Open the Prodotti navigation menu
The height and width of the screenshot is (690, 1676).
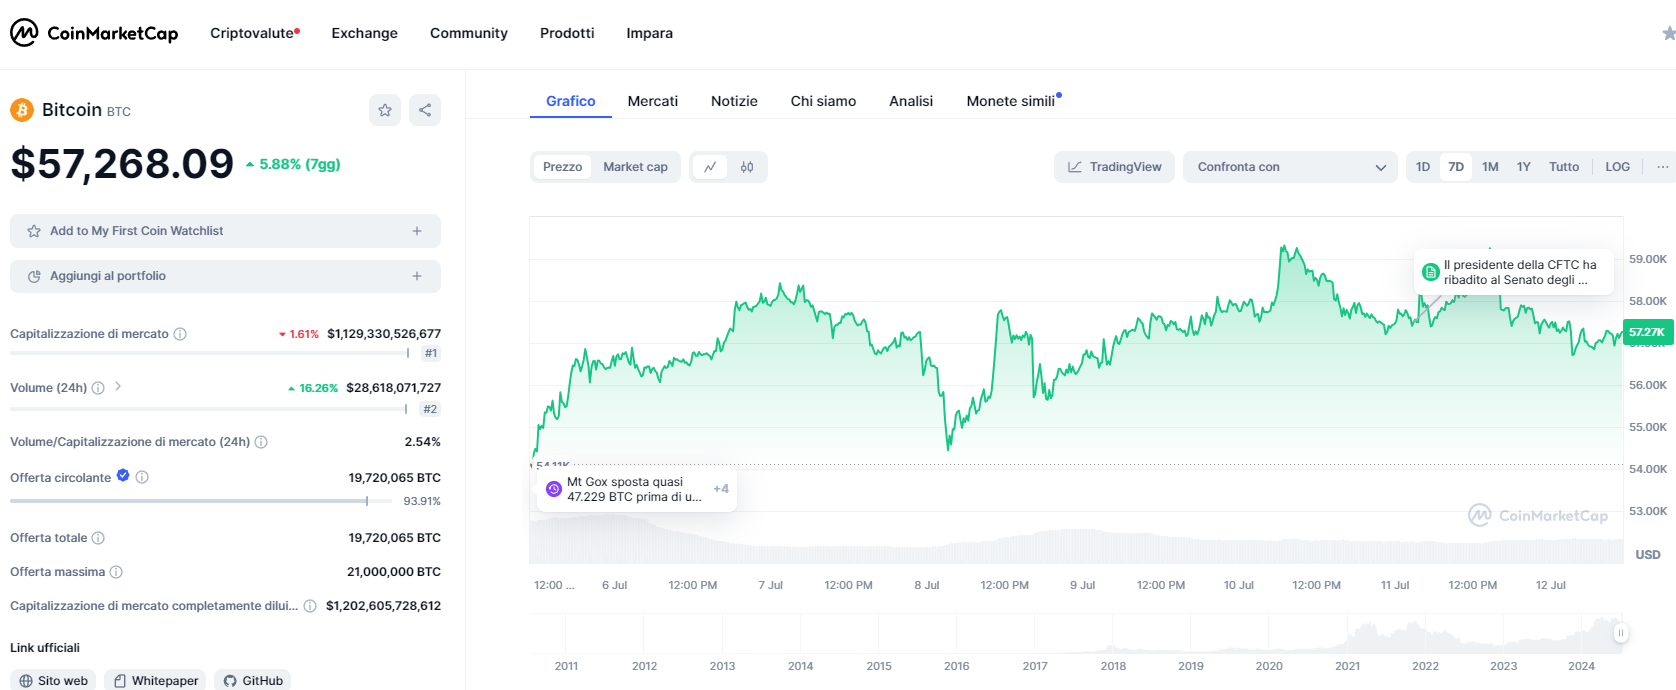(567, 33)
